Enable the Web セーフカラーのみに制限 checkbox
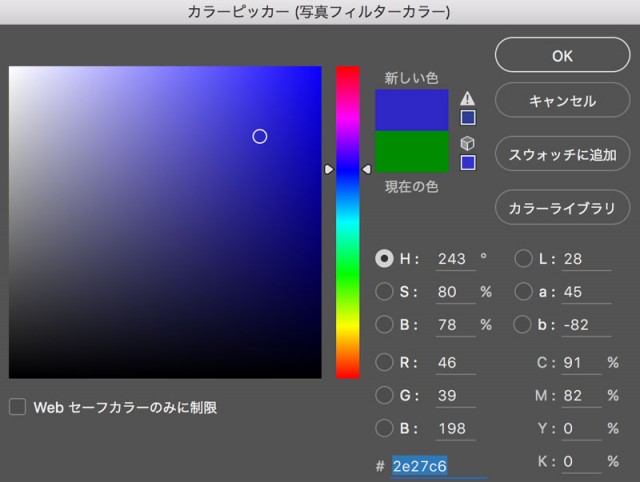The height and width of the screenshot is (482, 640). pyautogui.click(x=17, y=407)
